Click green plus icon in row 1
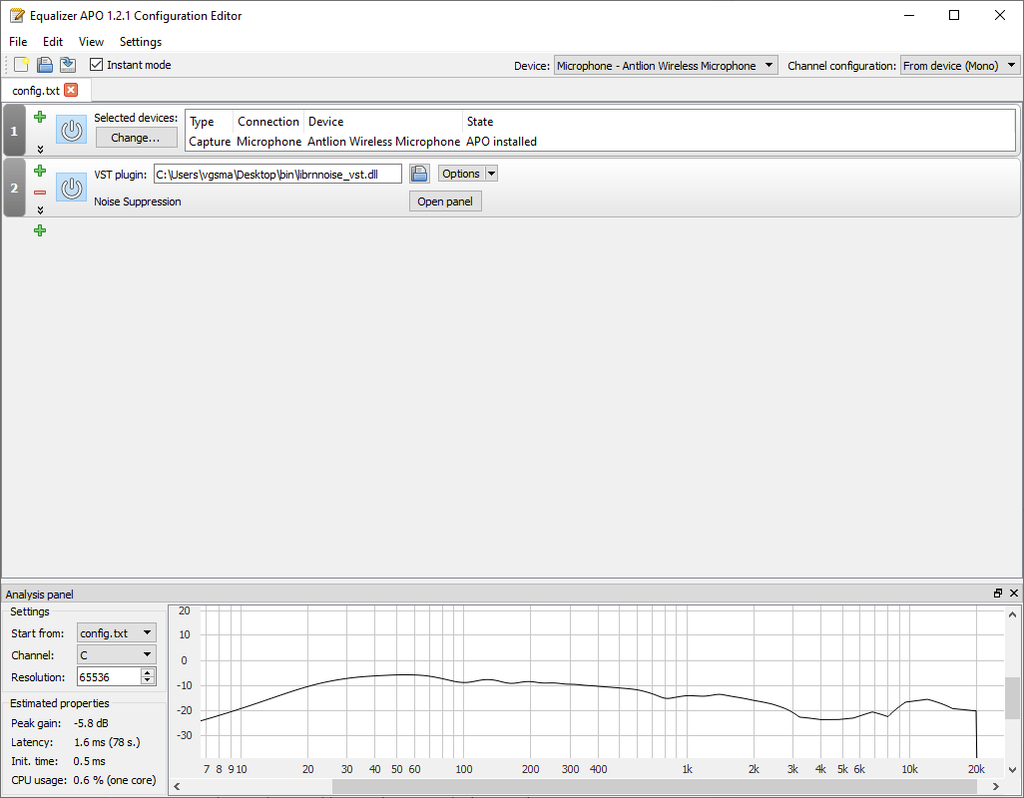The height and width of the screenshot is (798, 1024). [40, 117]
